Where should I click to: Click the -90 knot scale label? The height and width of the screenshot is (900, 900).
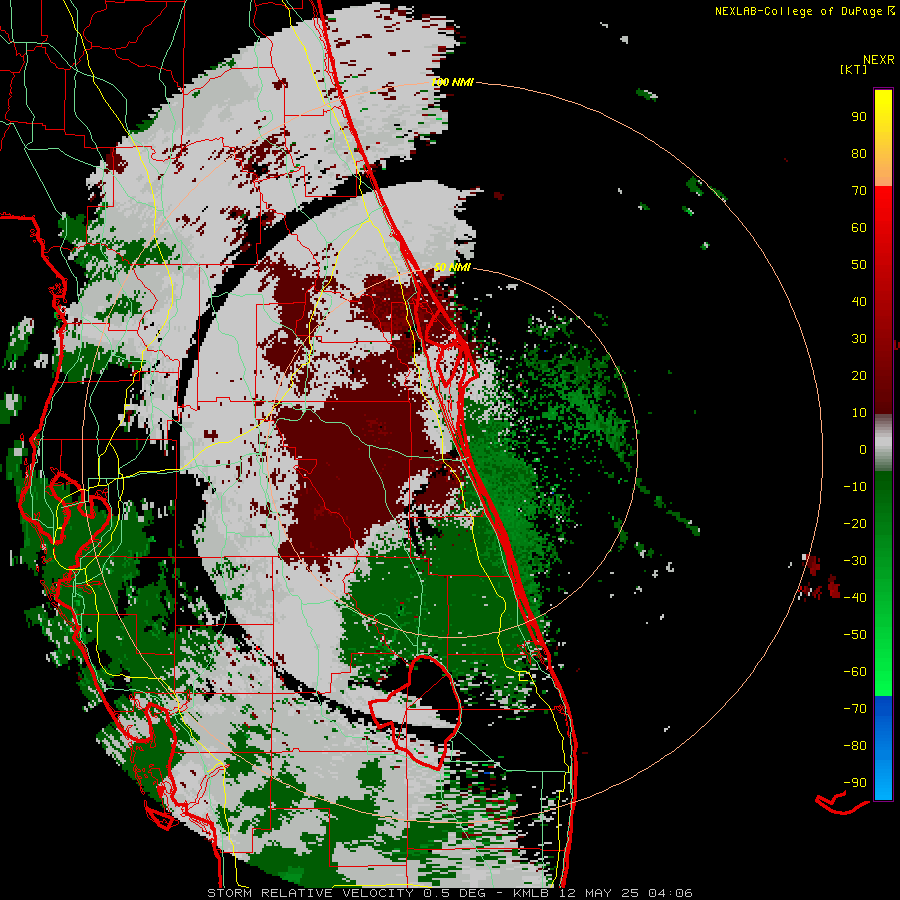855,783
